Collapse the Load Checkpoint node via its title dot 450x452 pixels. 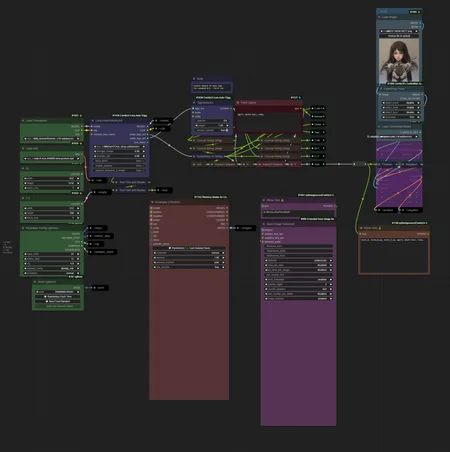click(23, 121)
